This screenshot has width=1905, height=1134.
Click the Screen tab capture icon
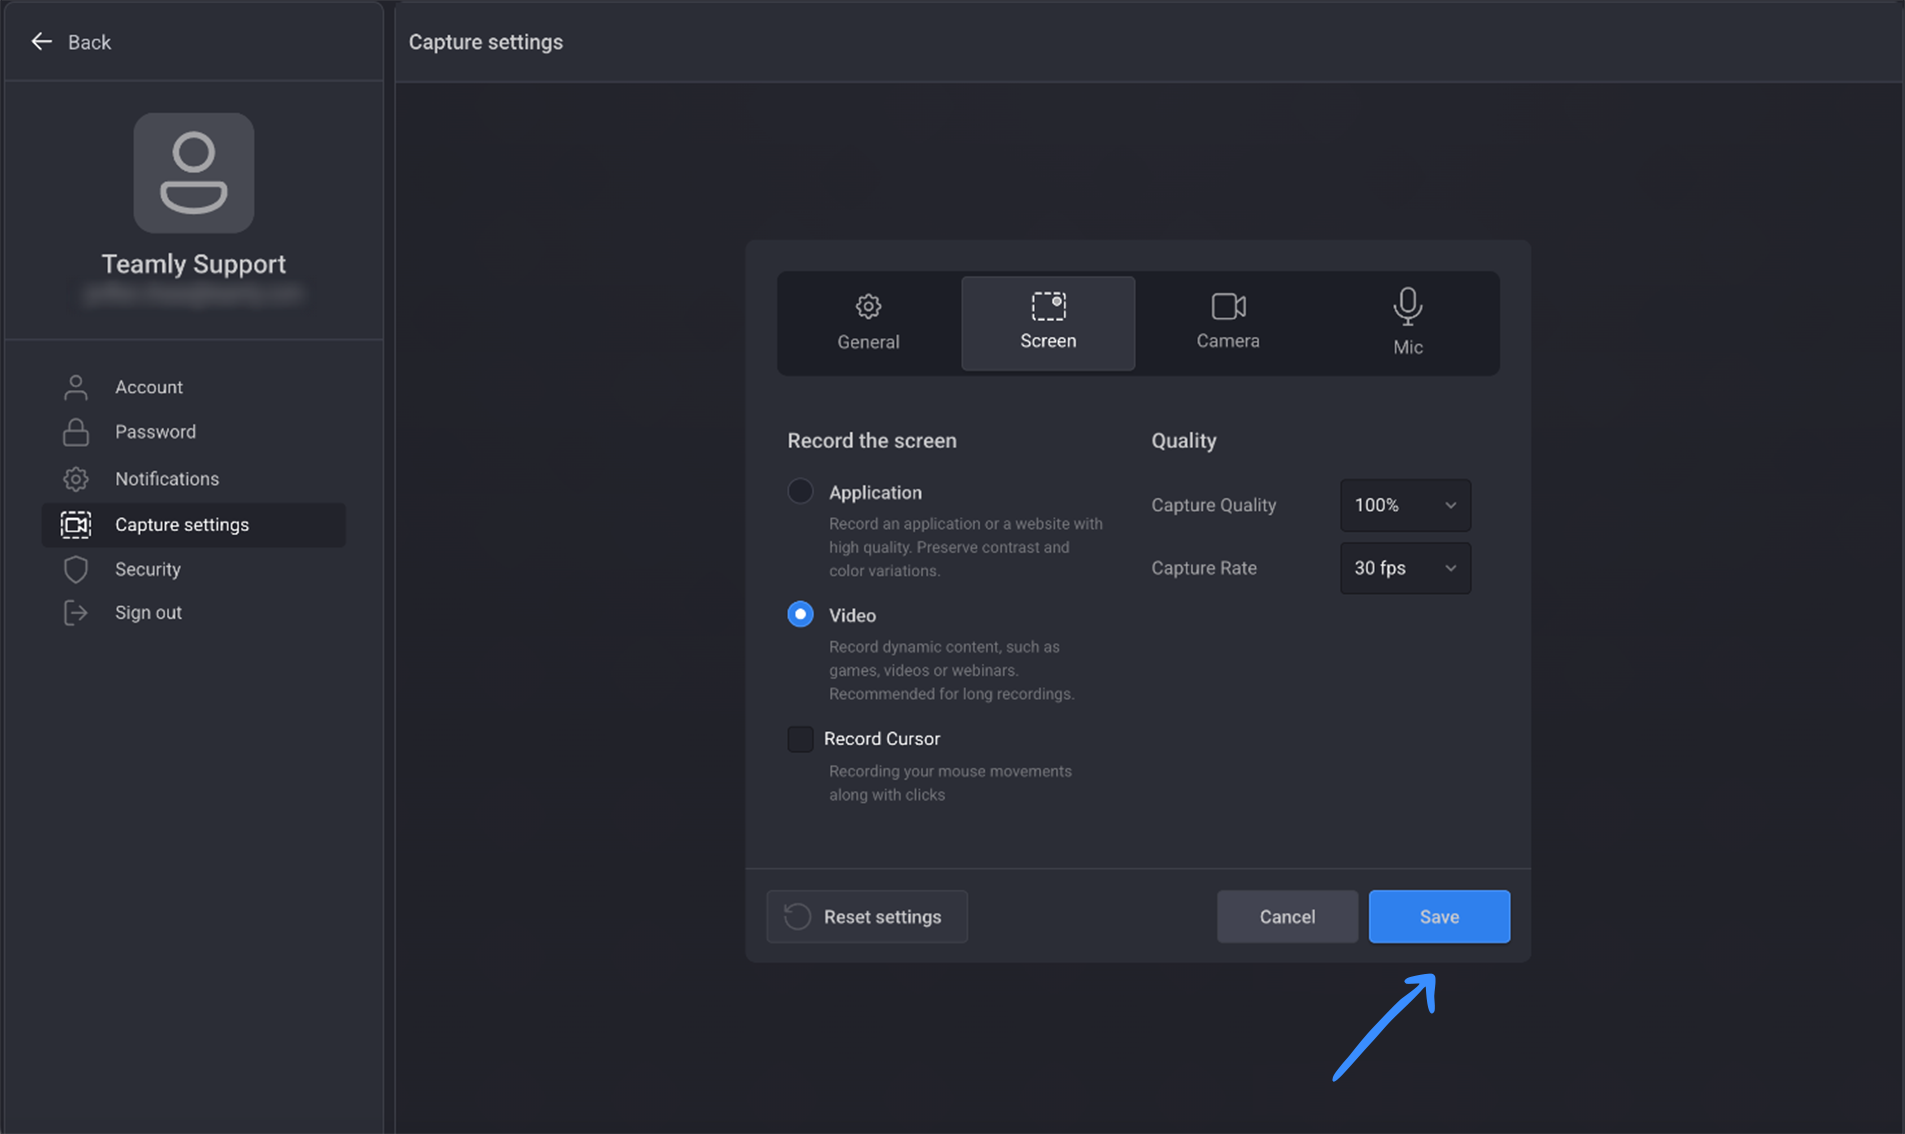pos(1048,305)
